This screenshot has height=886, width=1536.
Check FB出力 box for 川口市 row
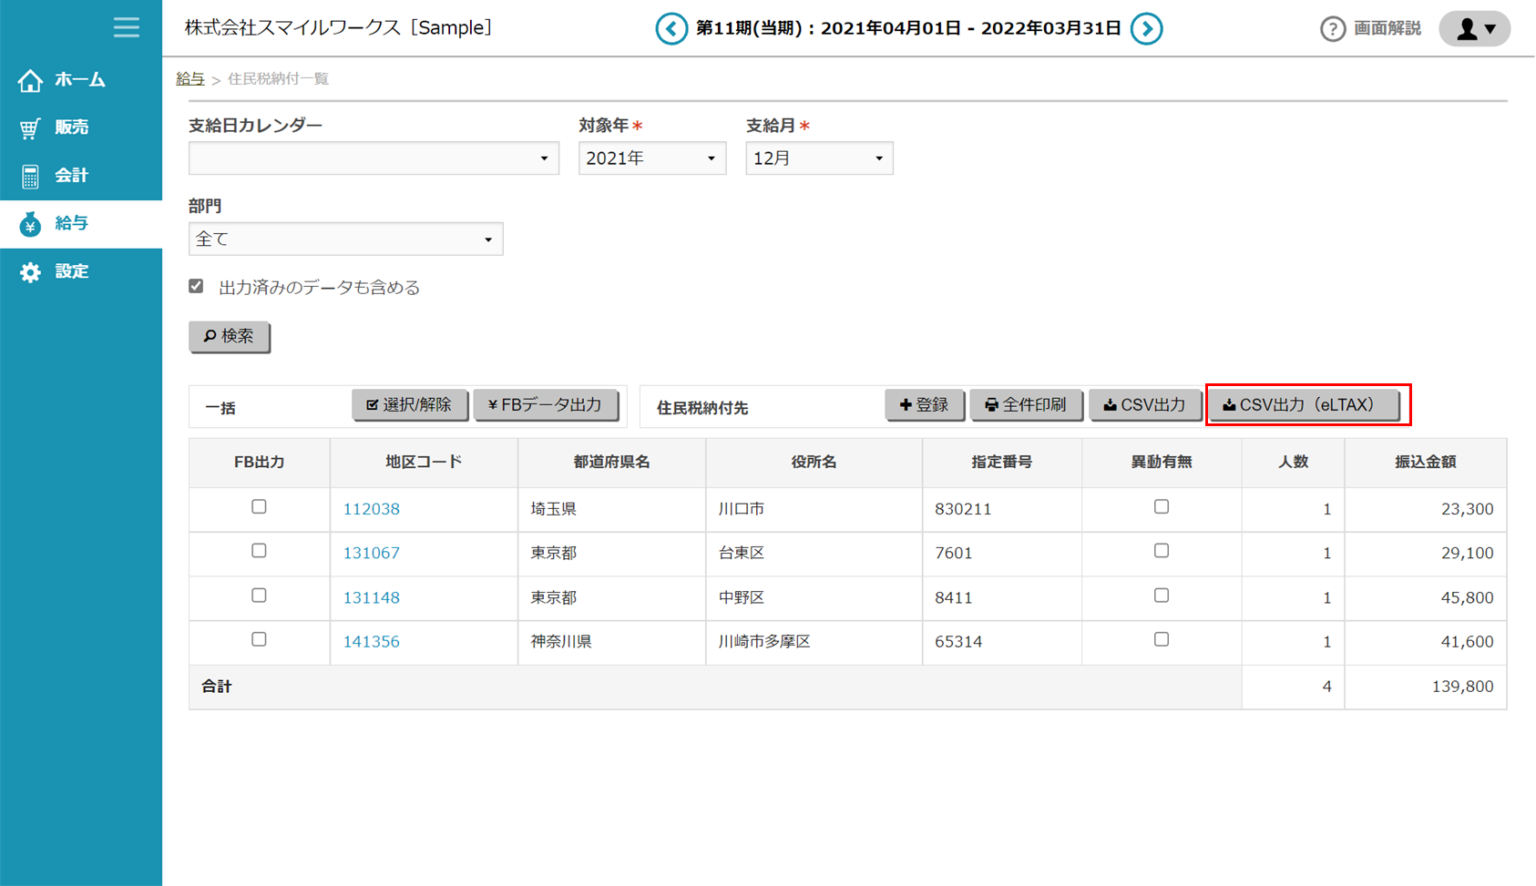pos(259,507)
